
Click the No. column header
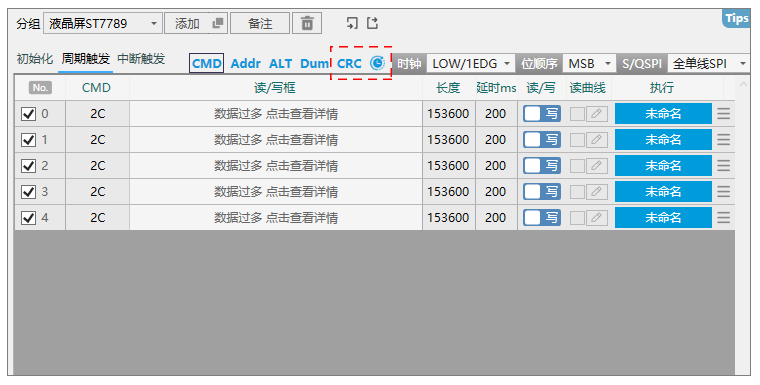click(40, 88)
